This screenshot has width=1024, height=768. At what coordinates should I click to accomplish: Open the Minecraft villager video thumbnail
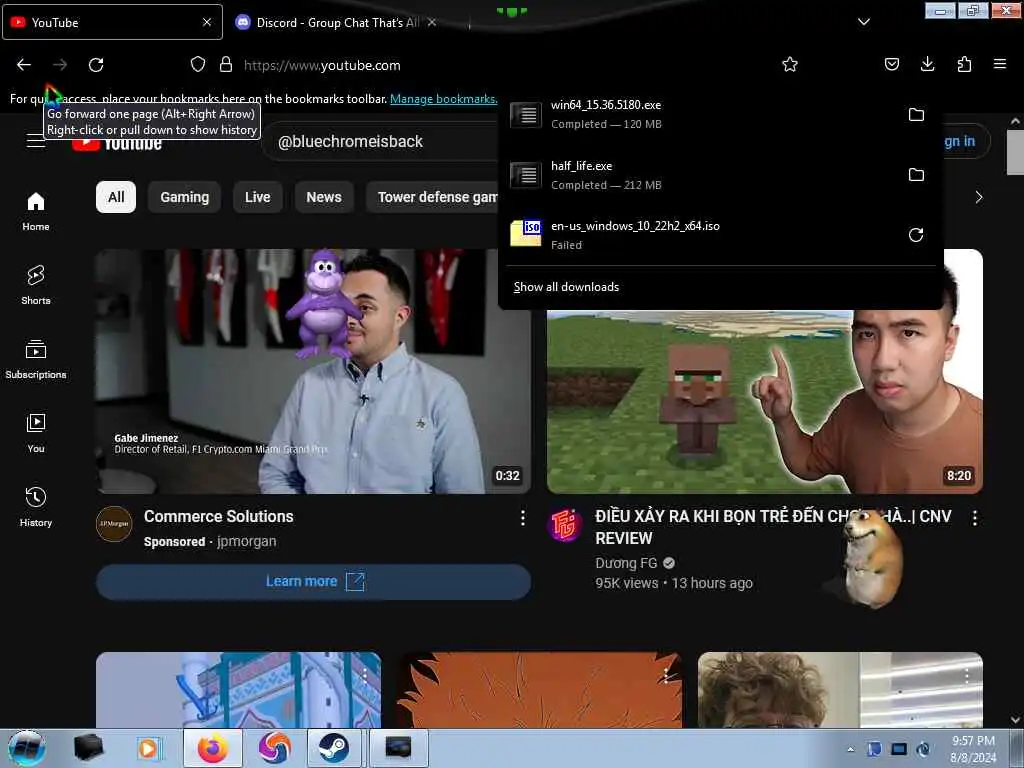click(x=765, y=401)
